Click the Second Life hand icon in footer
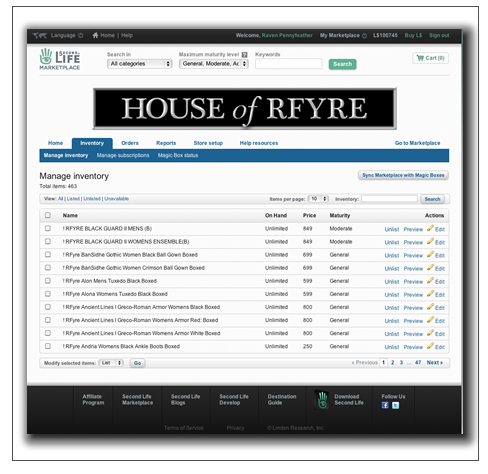The height and width of the screenshot is (474, 488). tap(322, 400)
